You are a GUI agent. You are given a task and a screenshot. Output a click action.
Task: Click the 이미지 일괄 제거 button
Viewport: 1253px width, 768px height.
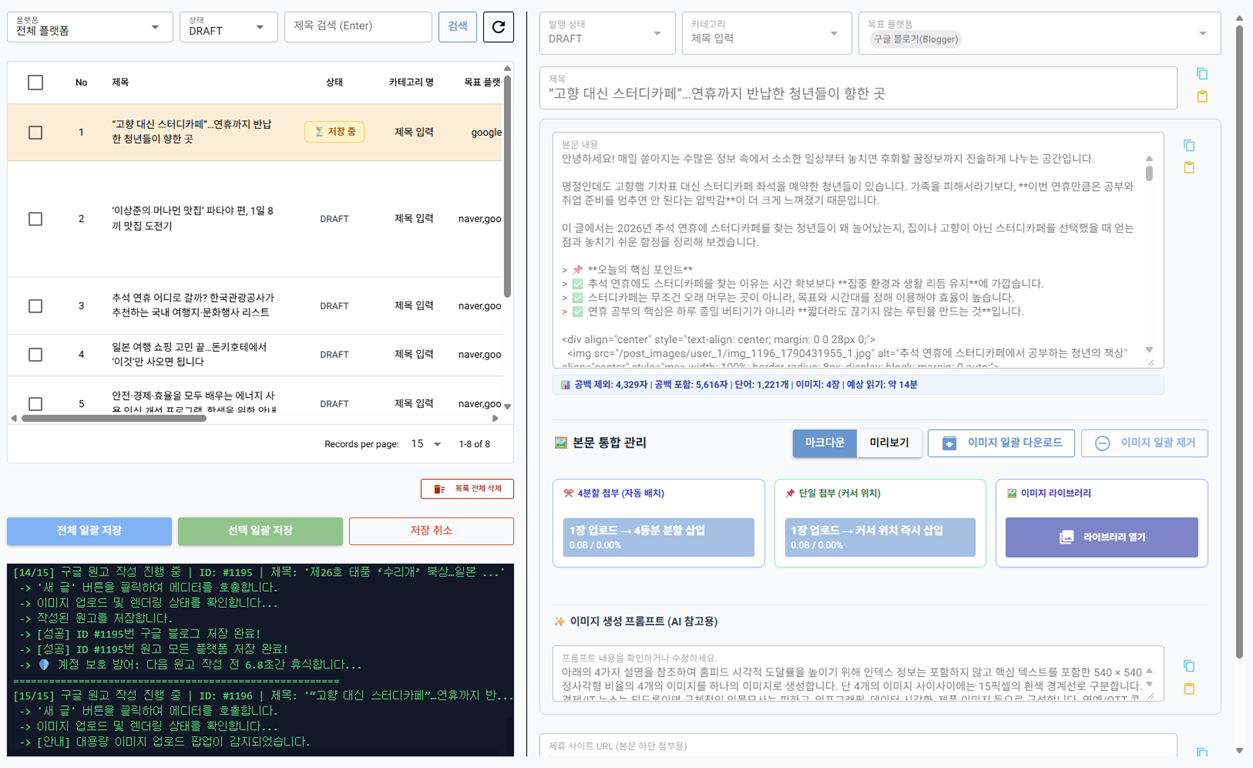pos(1144,443)
